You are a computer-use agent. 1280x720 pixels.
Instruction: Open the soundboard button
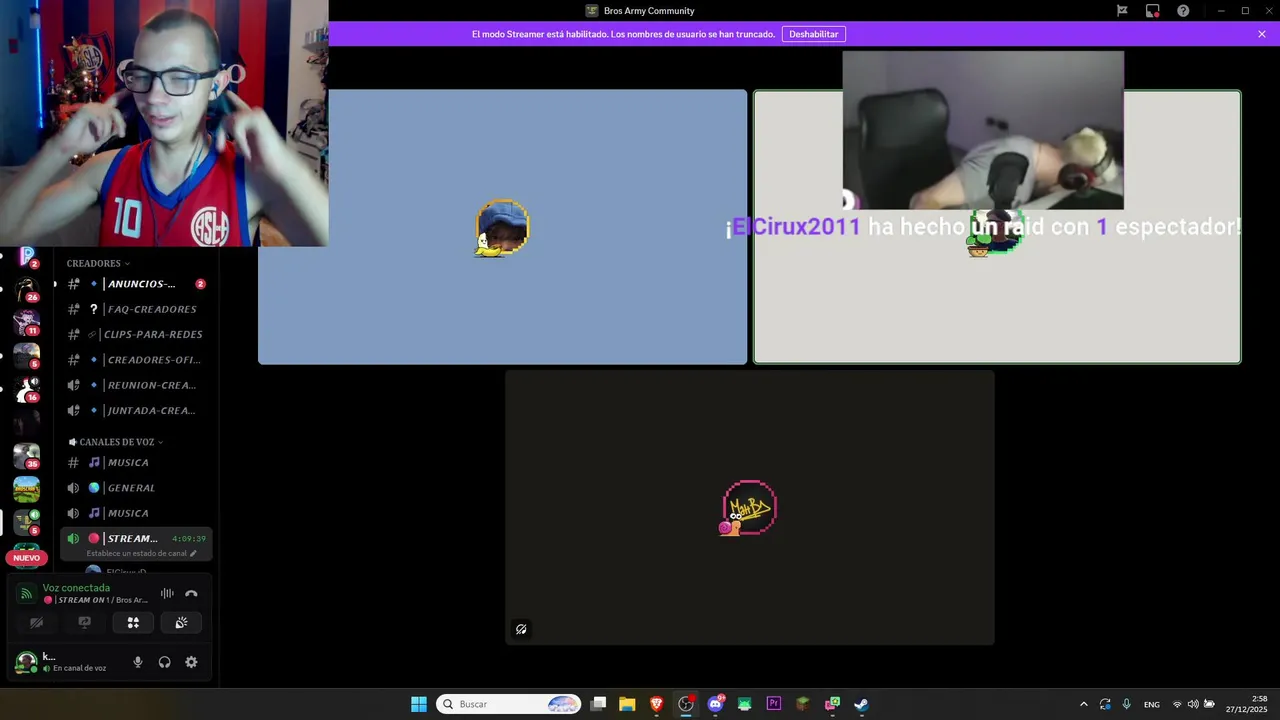[x=181, y=622]
